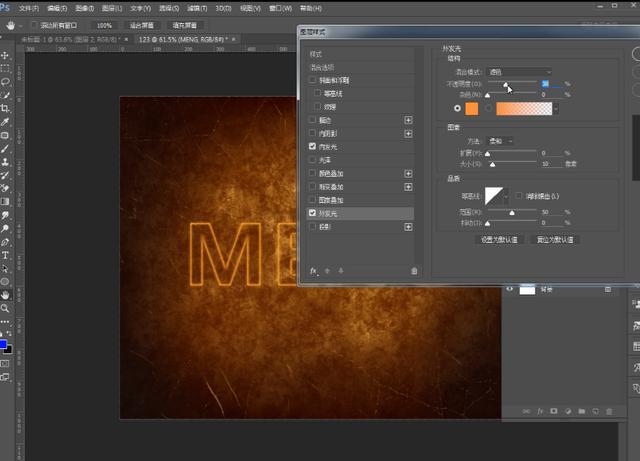Click the trash icon in Layer Style list
The image size is (640, 461).
click(x=414, y=271)
